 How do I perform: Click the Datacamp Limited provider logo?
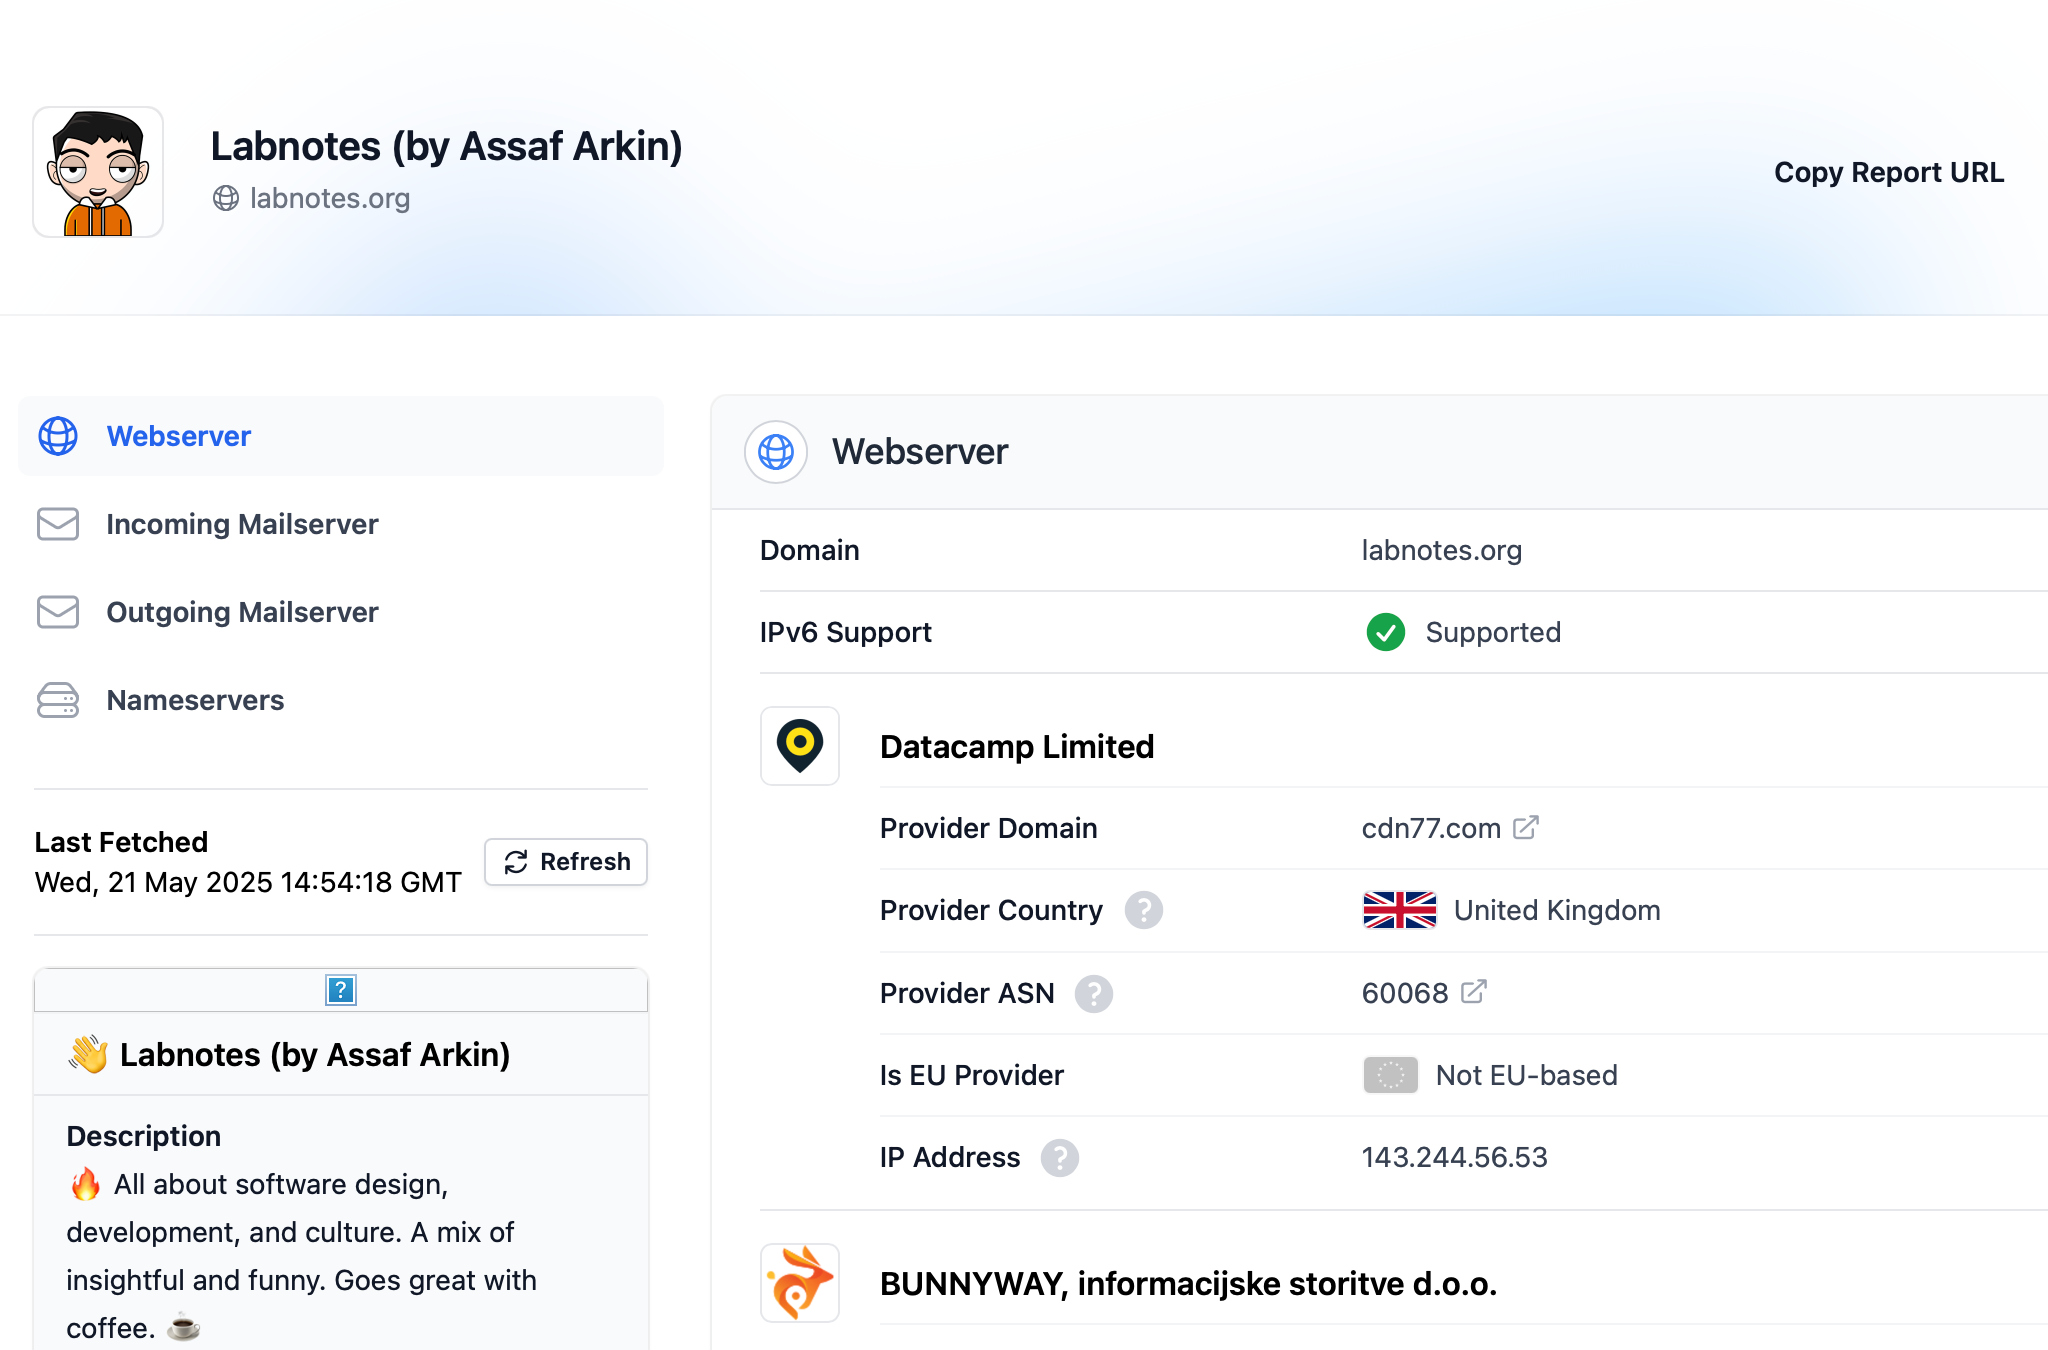pyautogui.click(x=800, y=746)
